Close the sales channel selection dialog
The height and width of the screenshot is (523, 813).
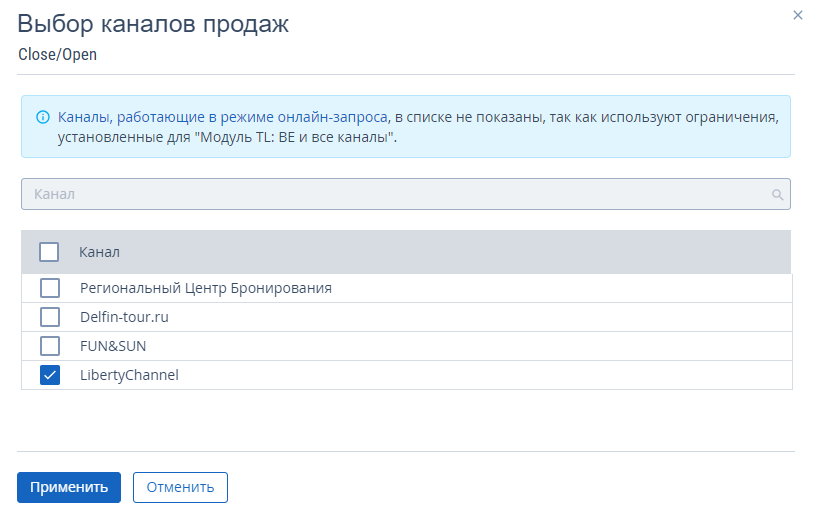click(797, 15)
